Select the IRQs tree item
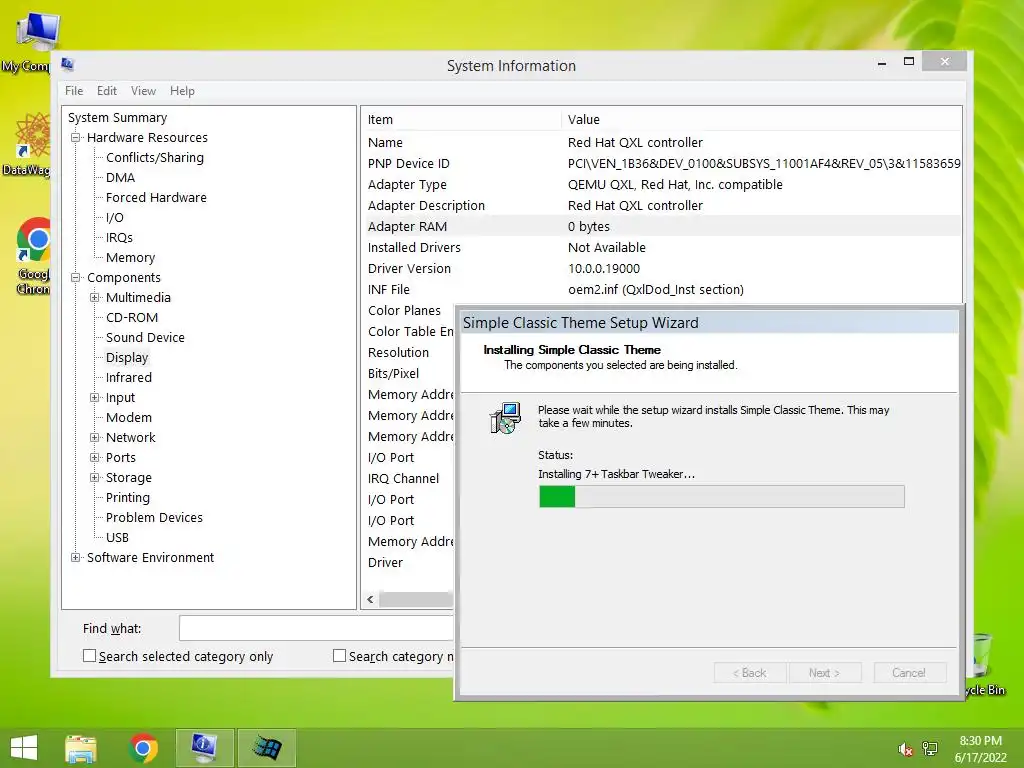The height and width of the screenshot is (768, 1024). (x=120, y=238)
